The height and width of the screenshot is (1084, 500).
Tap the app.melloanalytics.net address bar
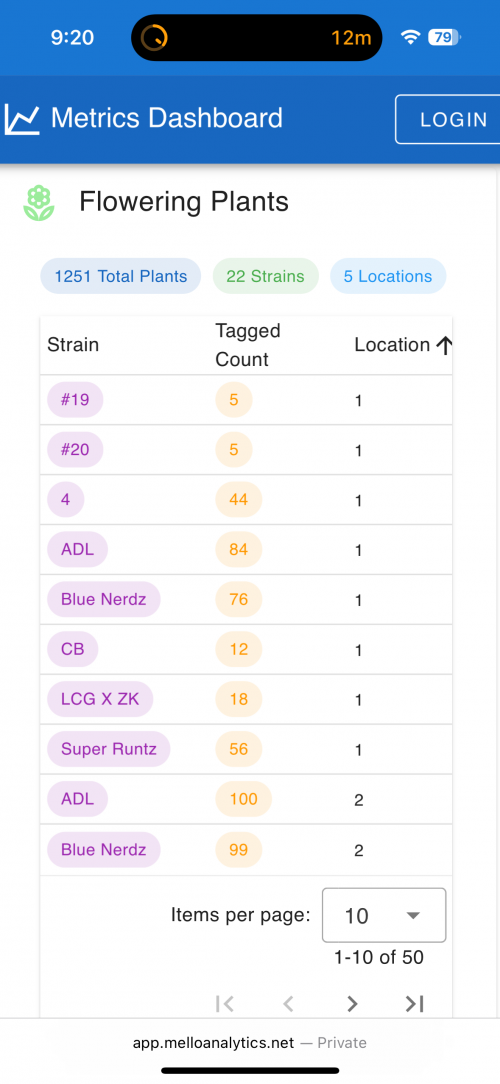pos(250,1043)
